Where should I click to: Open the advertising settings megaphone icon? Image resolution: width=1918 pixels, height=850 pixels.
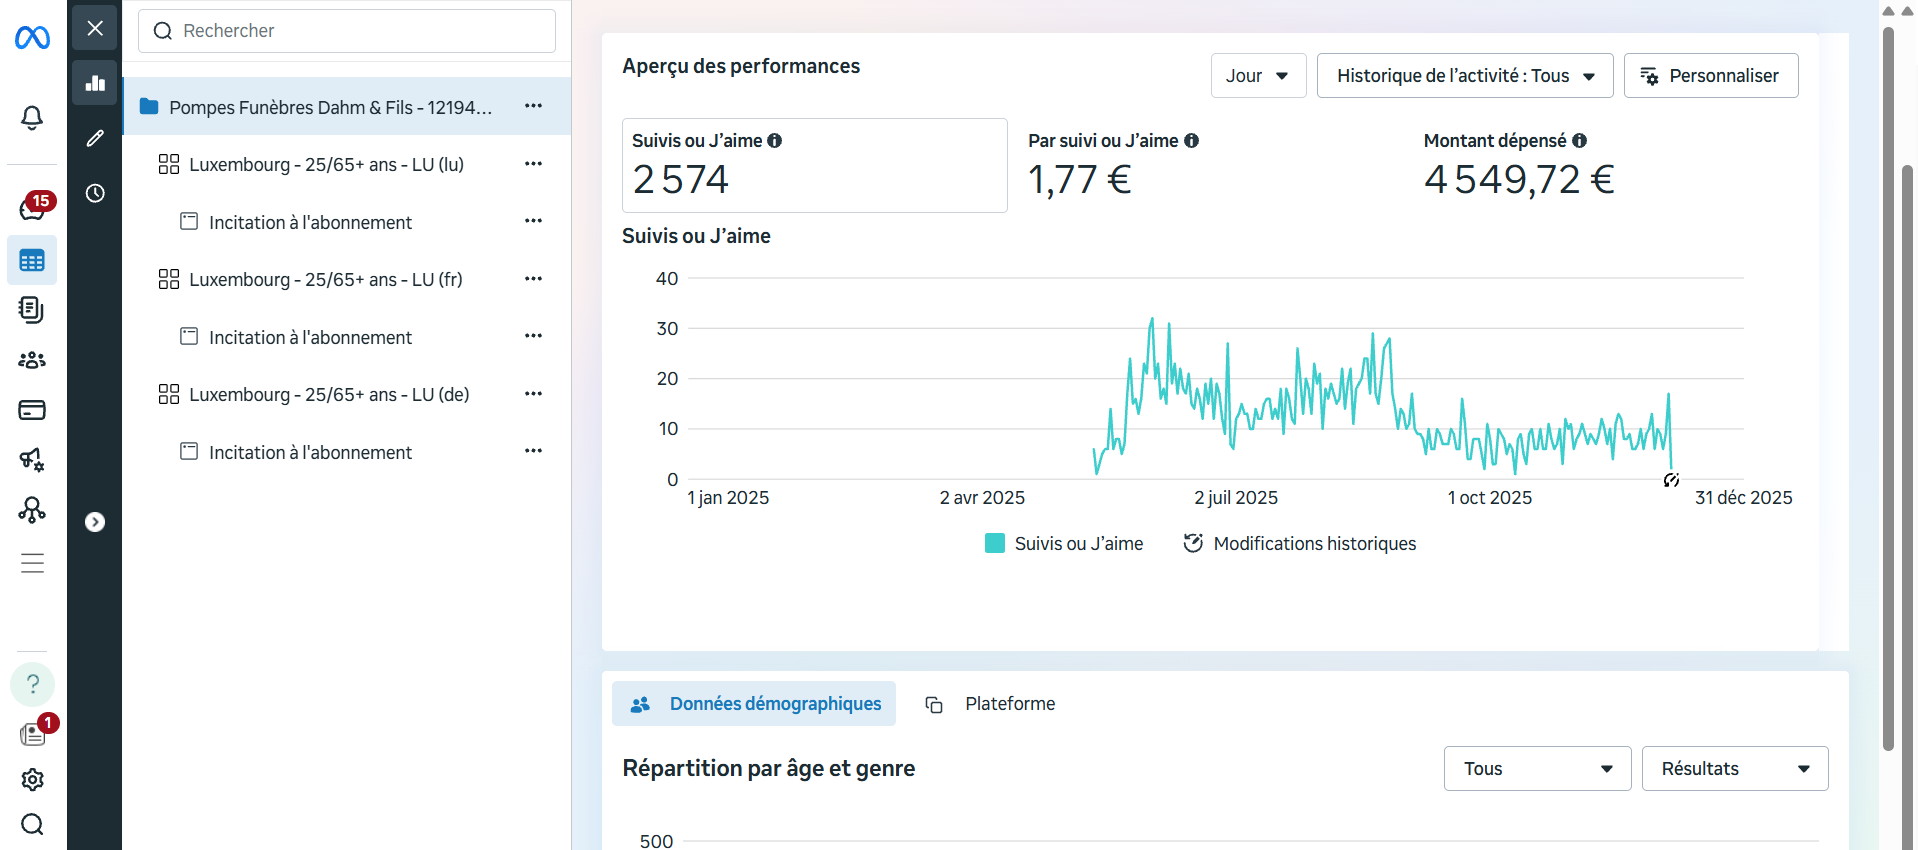point(32,460)
